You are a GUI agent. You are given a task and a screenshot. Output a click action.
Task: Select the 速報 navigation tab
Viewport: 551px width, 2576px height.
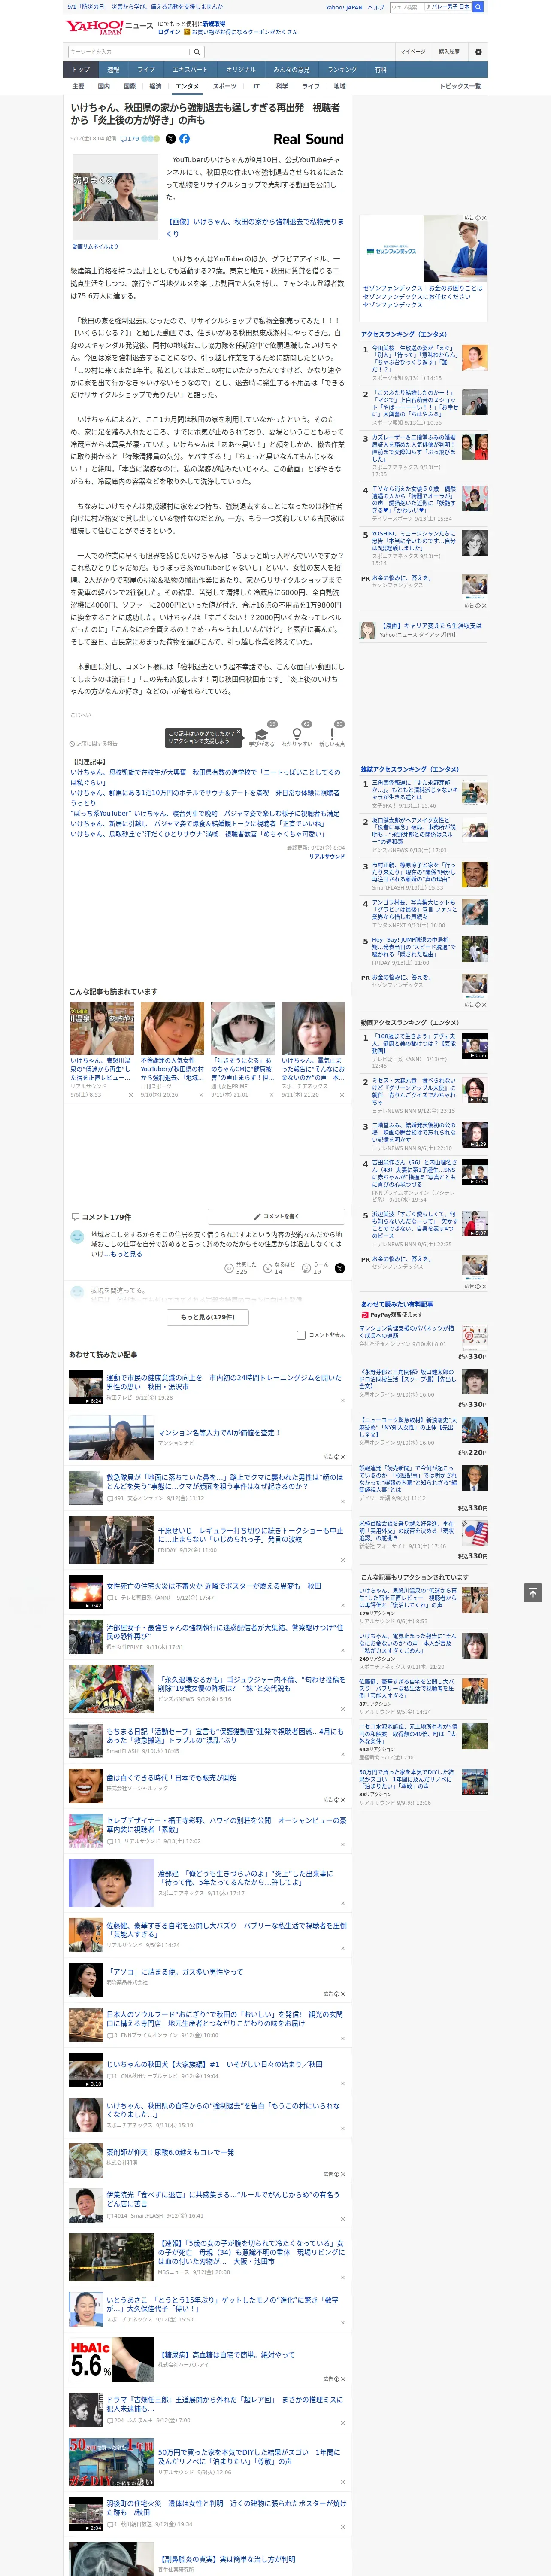[x=113, y=70]
